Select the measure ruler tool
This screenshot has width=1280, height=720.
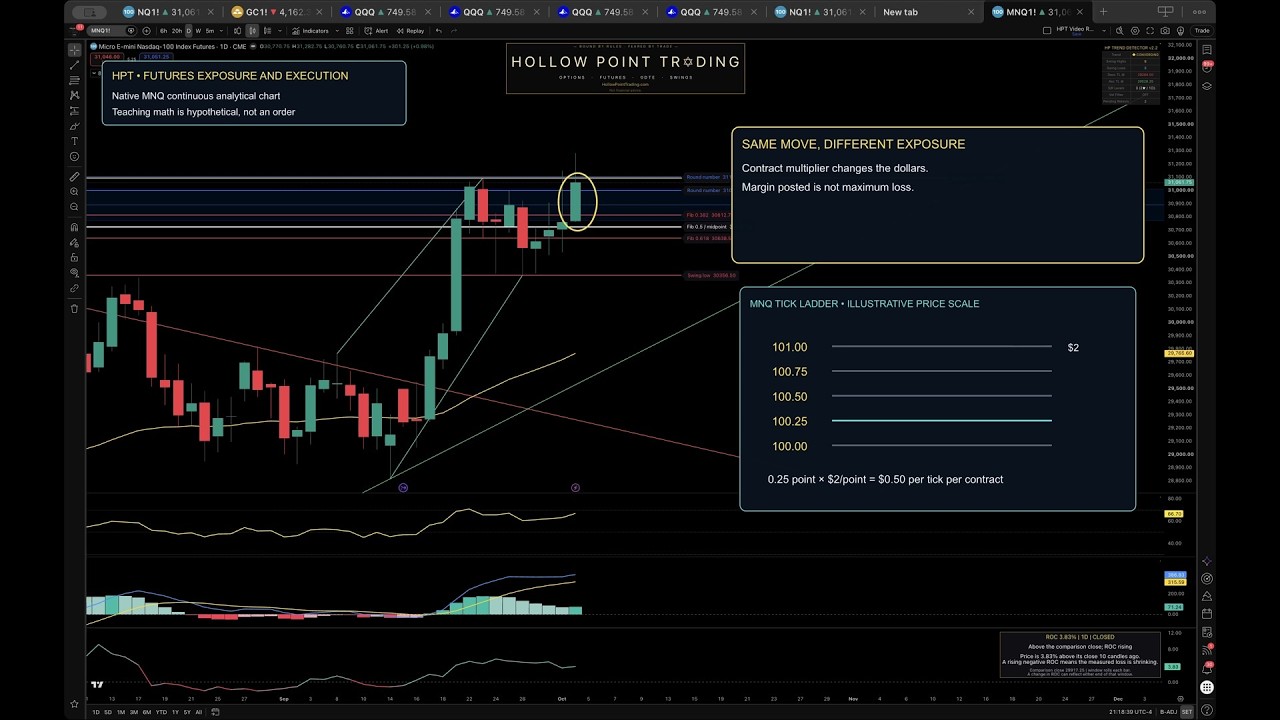tap(74, 176)
